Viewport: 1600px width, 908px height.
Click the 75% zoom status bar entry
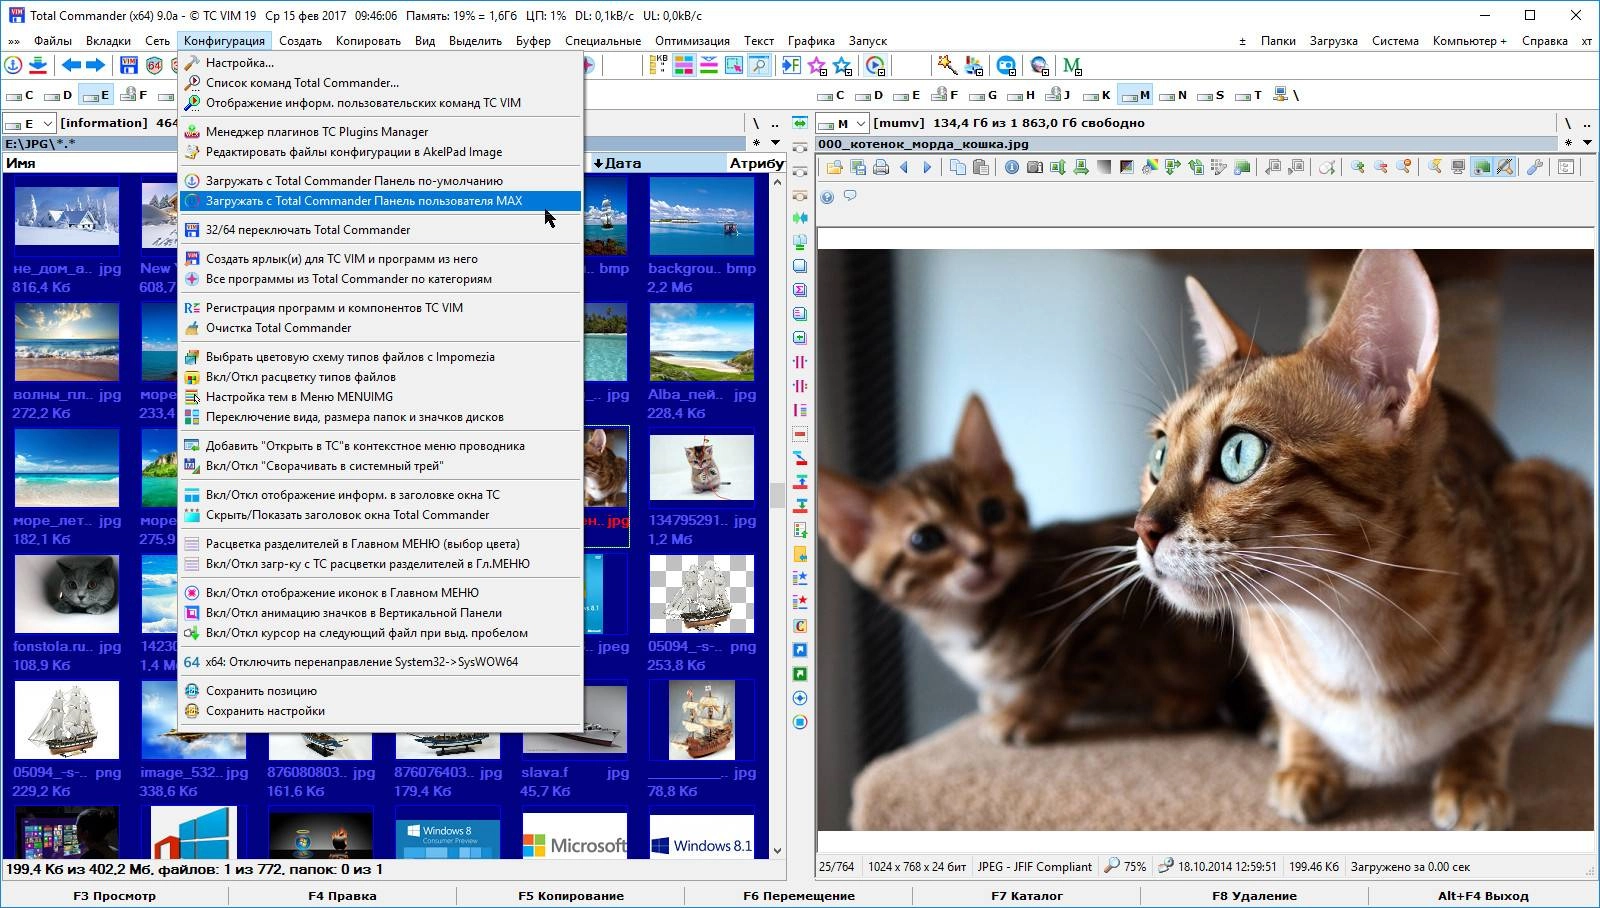(x=1125, y=867)
